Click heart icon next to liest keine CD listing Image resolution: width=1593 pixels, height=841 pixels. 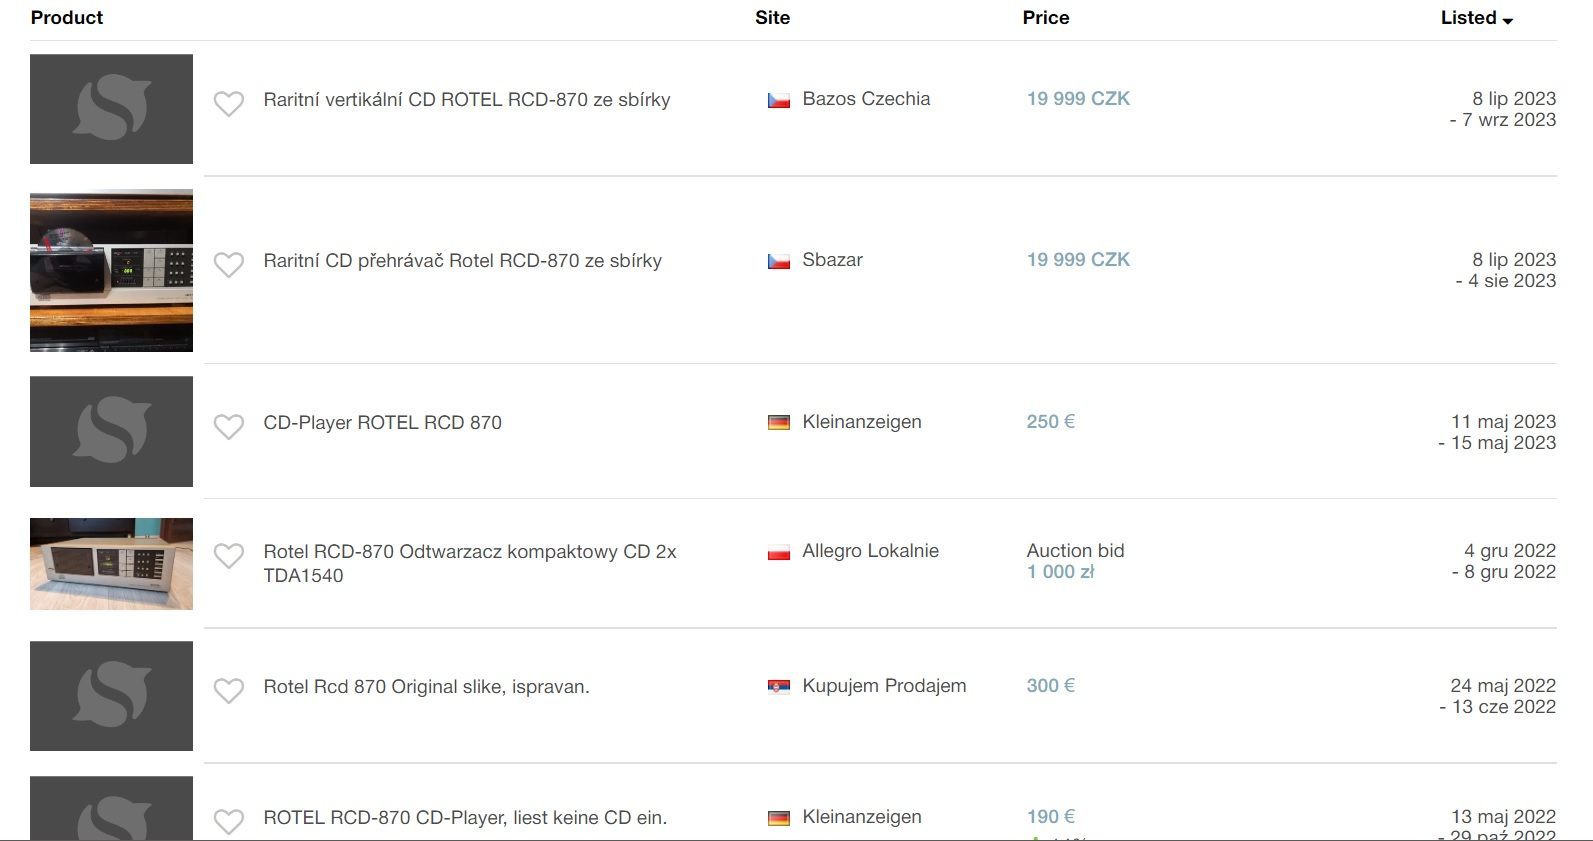229,821
